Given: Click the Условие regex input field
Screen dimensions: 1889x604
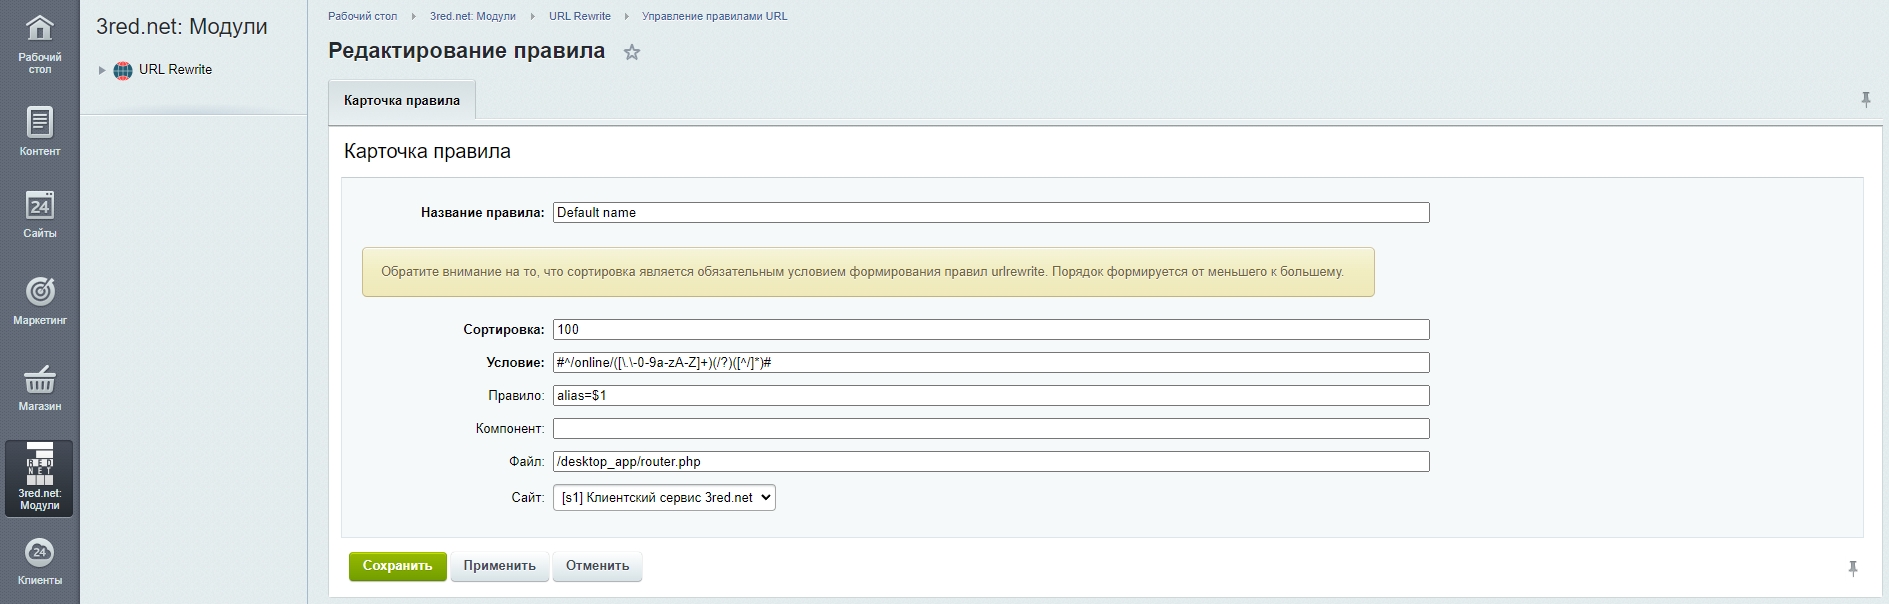Looking at the screenshot, I should click(x=990, y=363).
